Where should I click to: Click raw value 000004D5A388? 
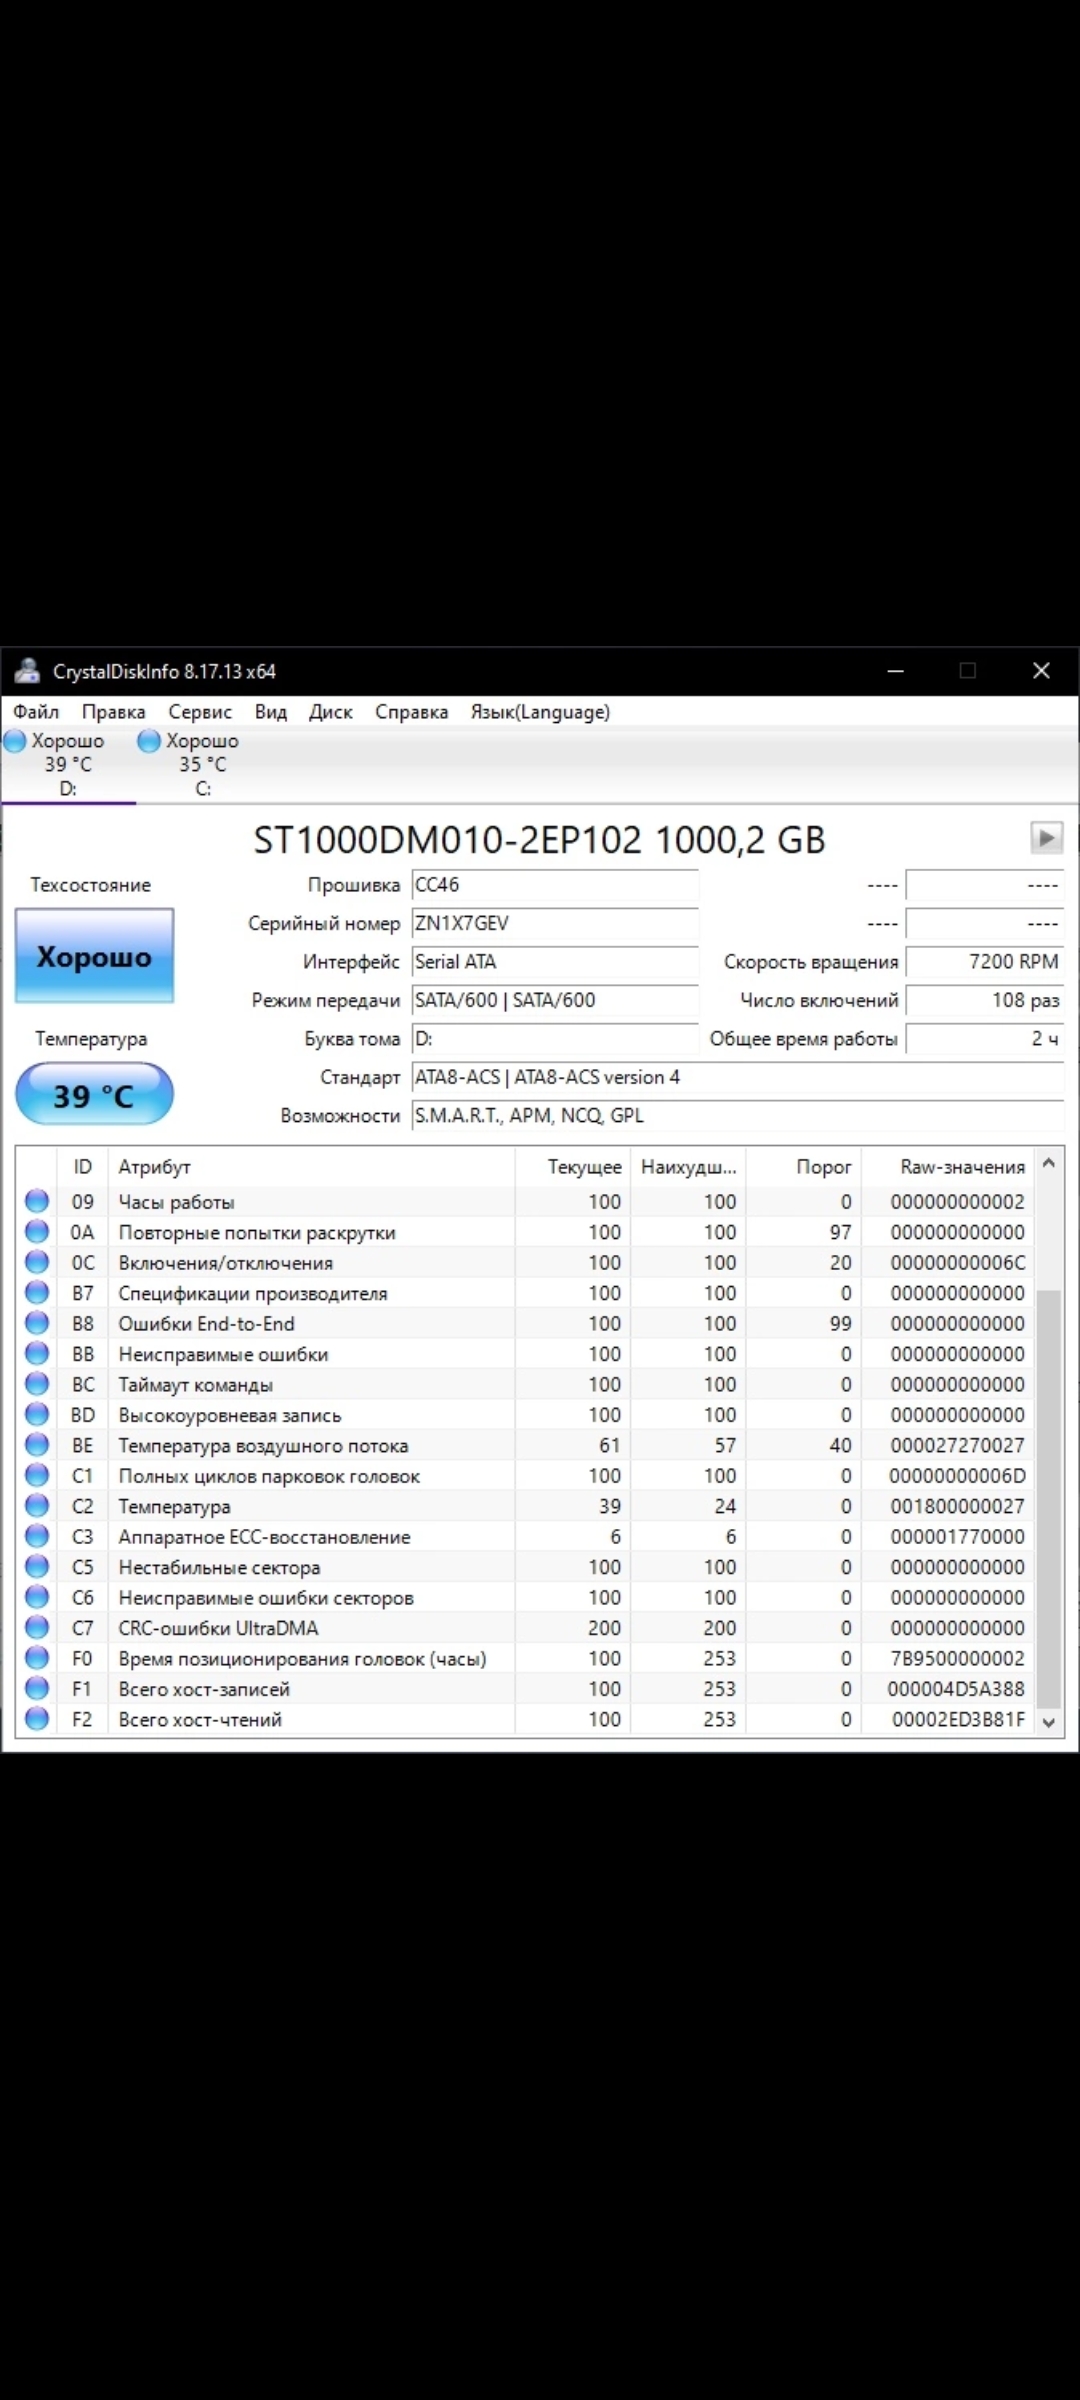(x=956, y=1689)
